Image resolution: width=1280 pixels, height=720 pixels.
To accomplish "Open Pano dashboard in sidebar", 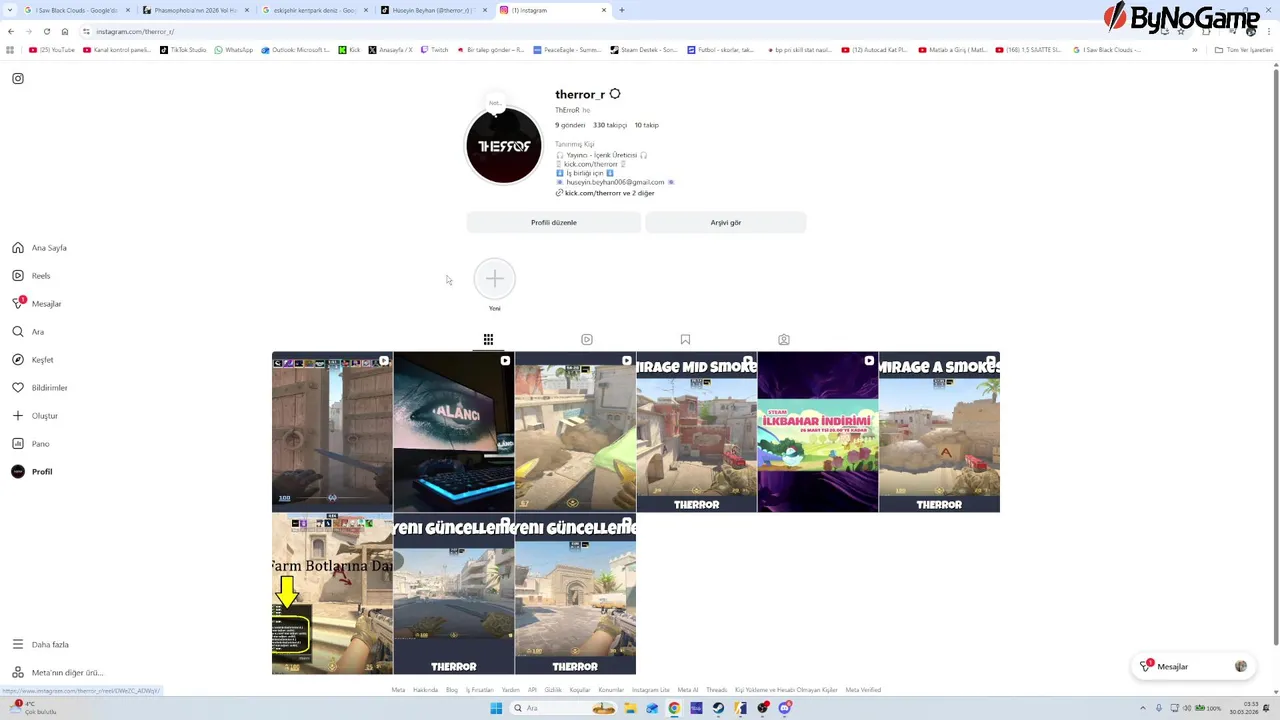I will click(31, 444).
